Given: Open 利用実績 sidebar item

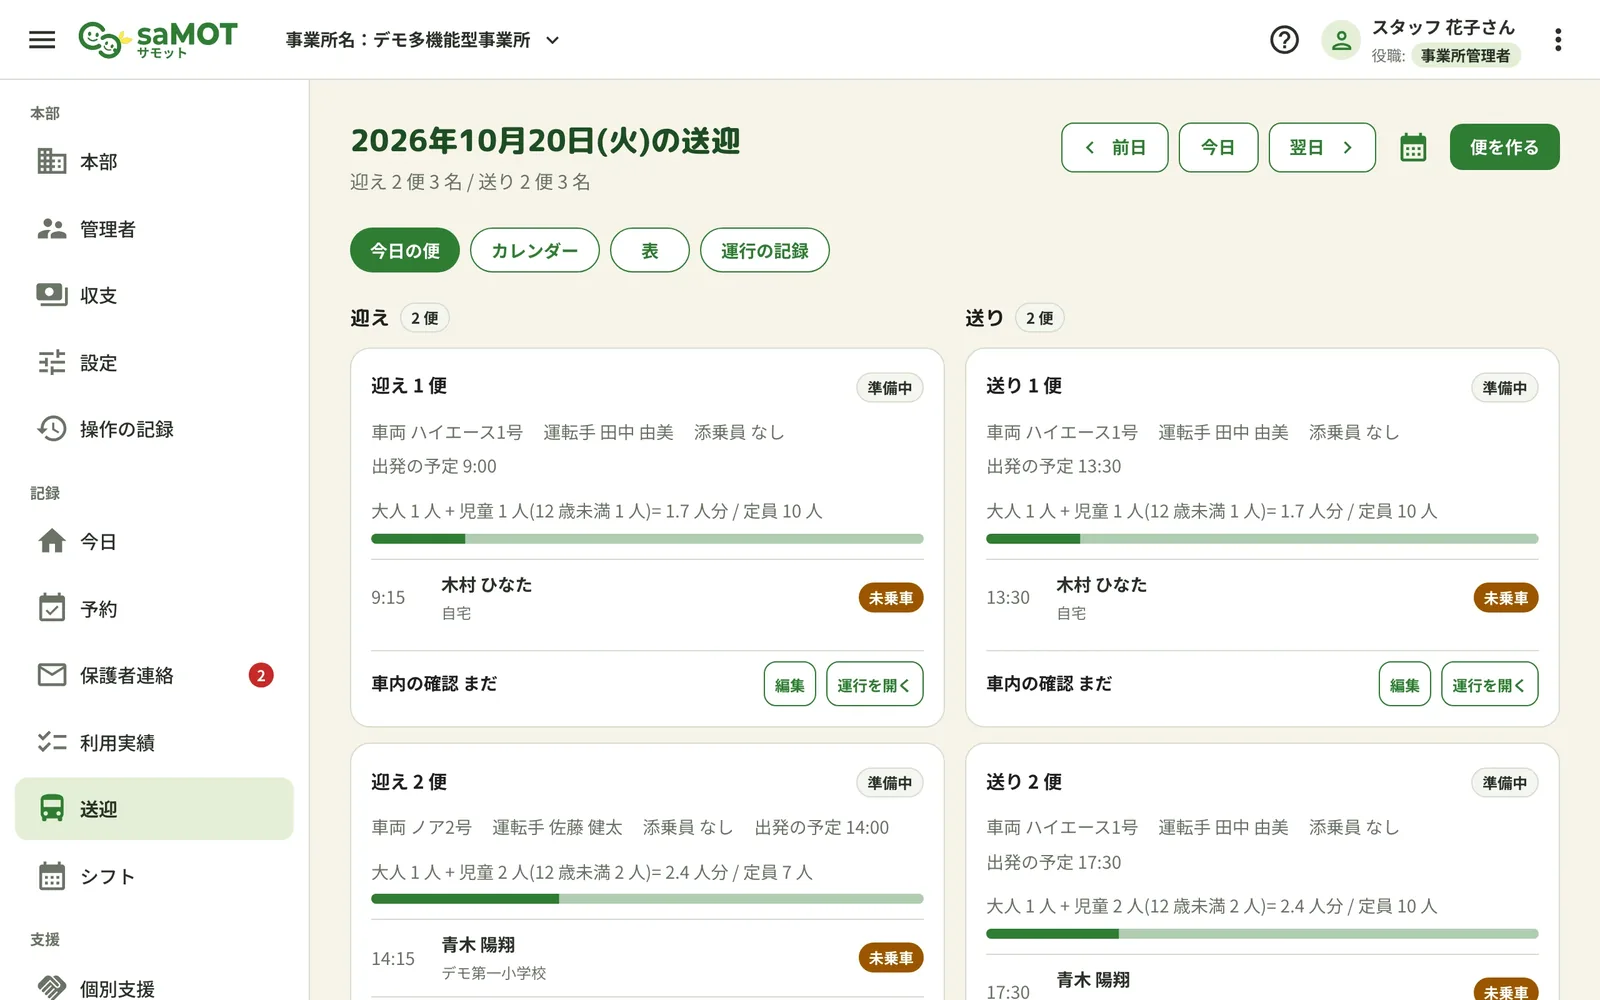Looking at the screenshot, I should point(154,742).
